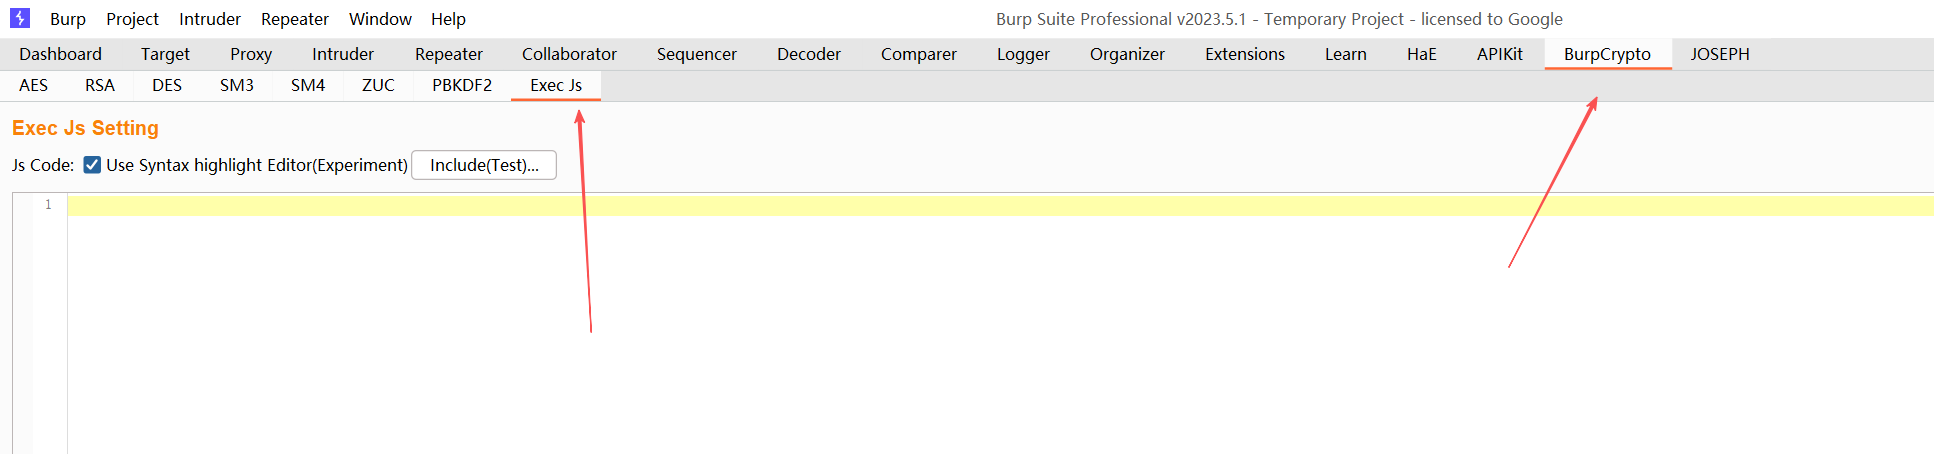Open the Logger tab
Image resolution: width=1934 pixels, height=454 pixels.
click(1023, 54)
